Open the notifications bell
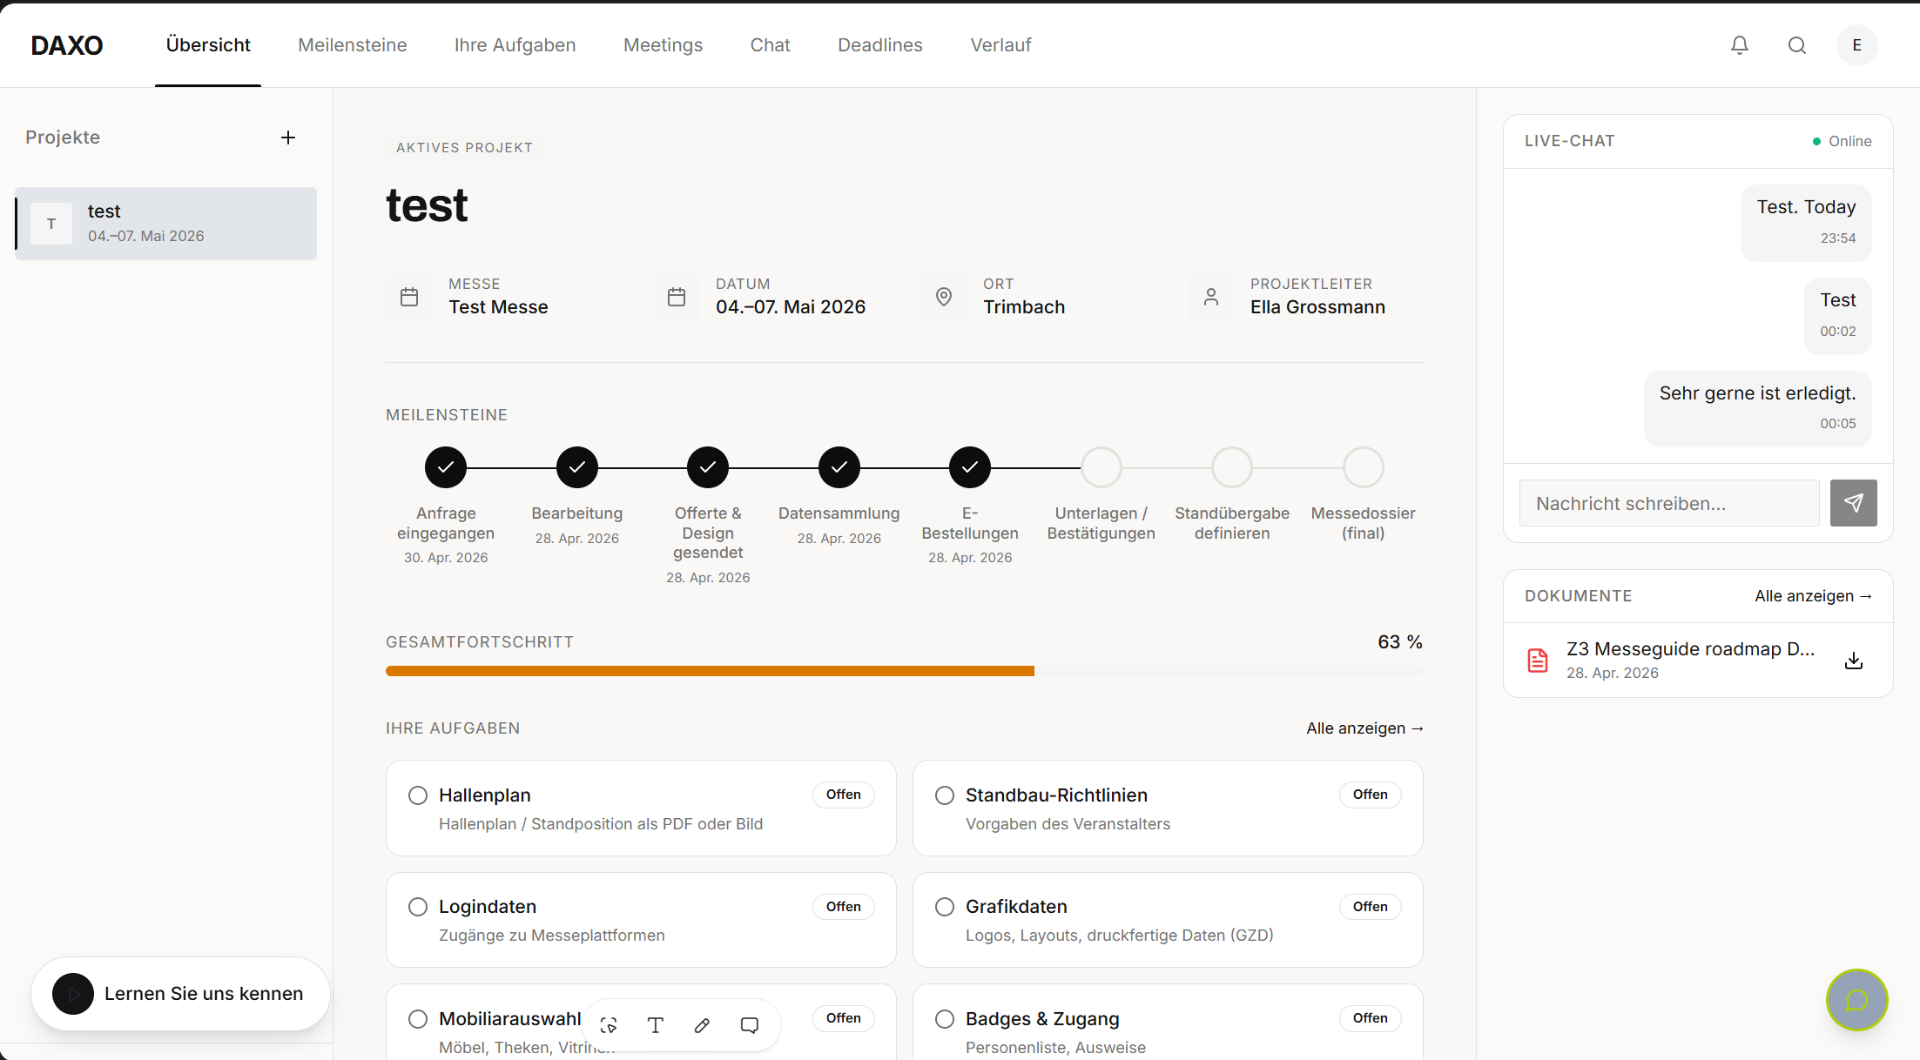The image size is (1920, 1060). (1739, 45)
